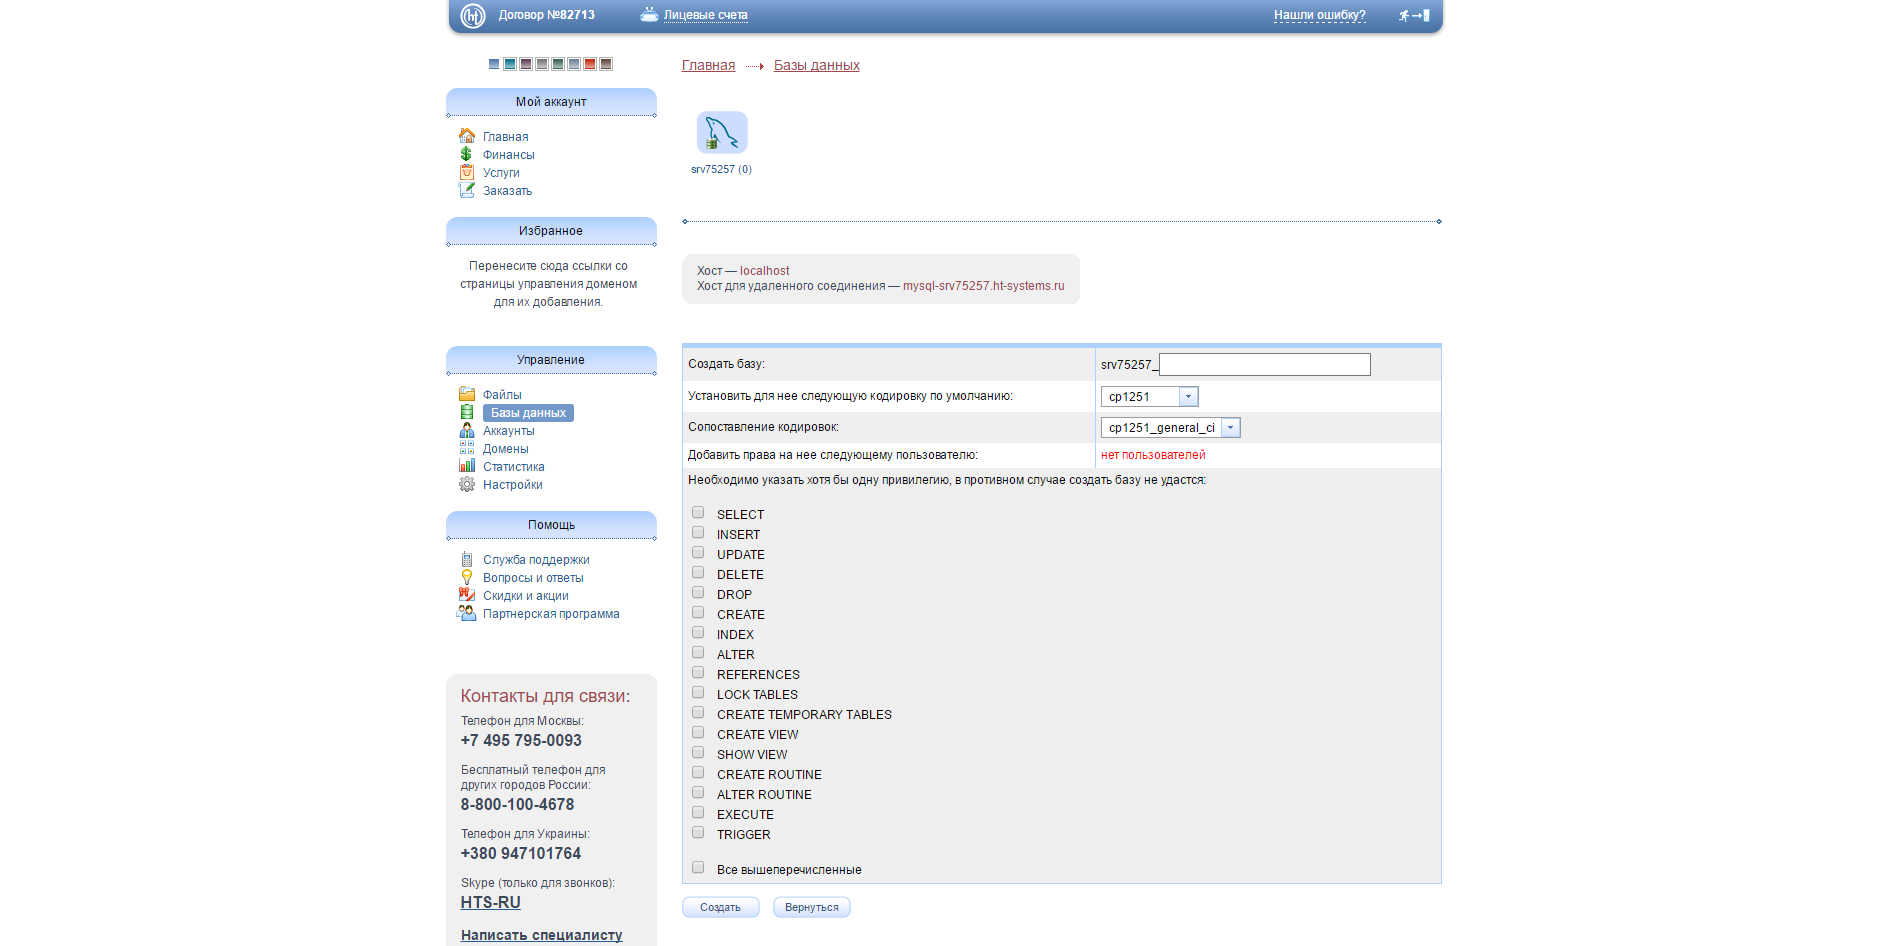Click the house icon next to Главная

click(467, 136)
